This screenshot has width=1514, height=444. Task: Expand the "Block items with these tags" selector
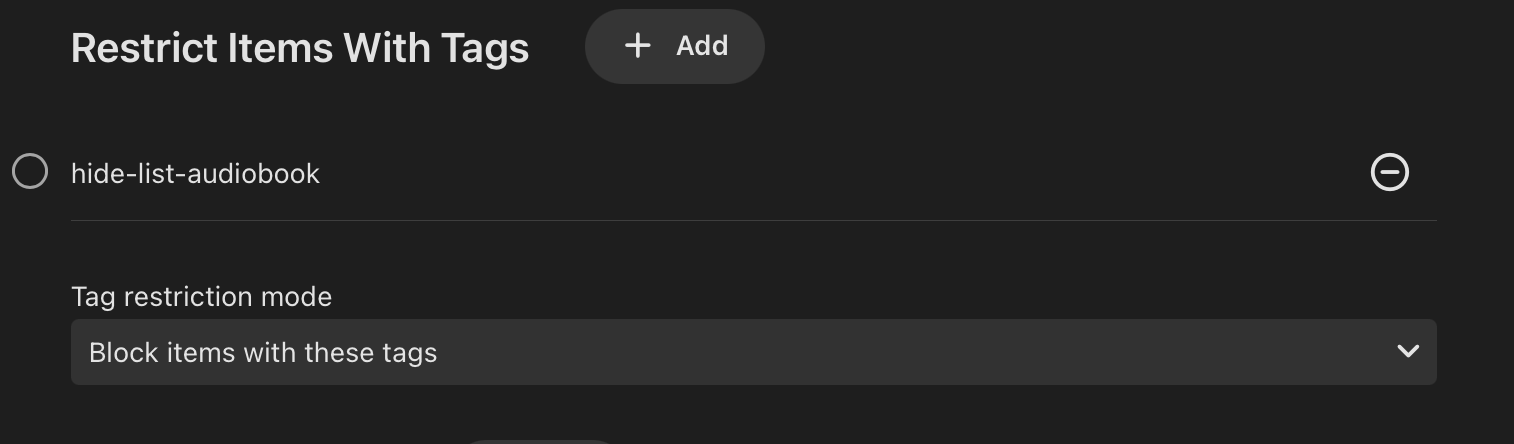tap(753, 352)
